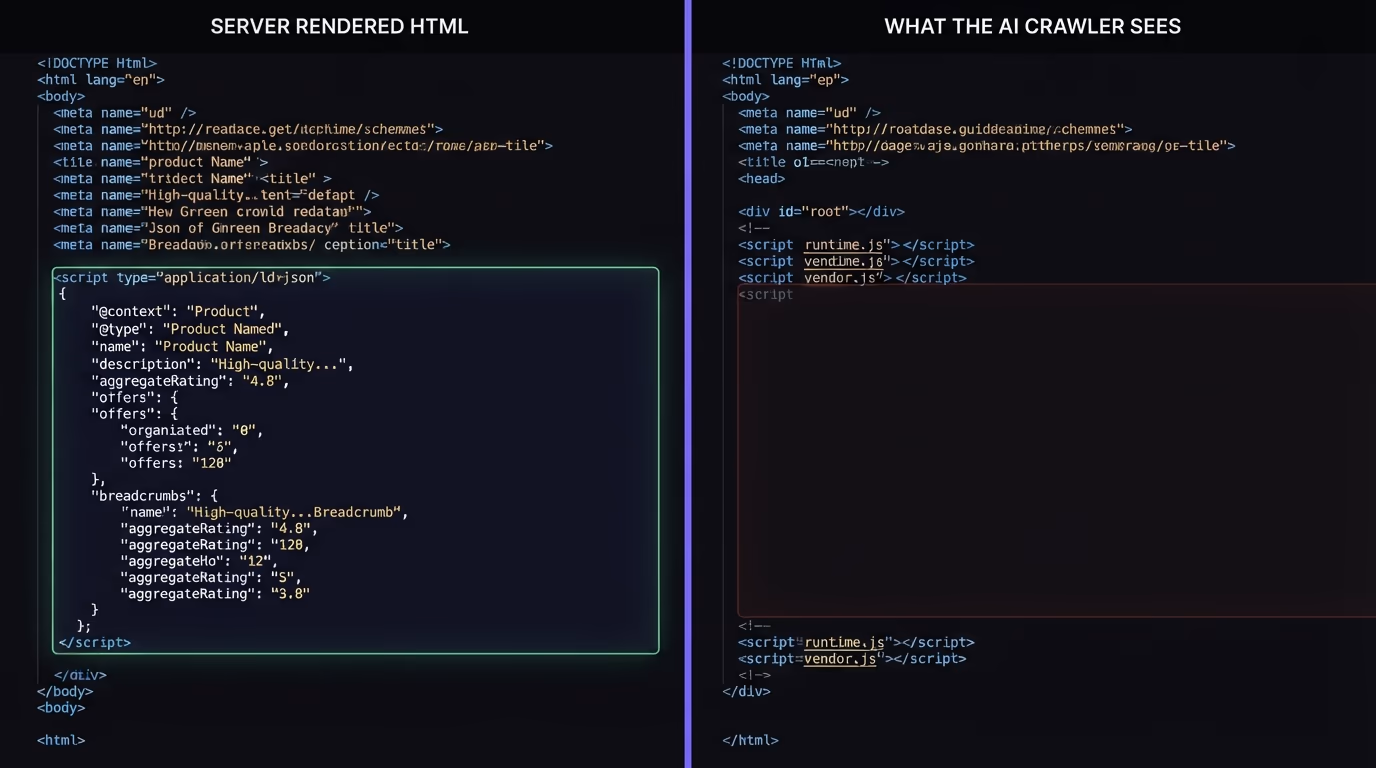Click the "description": "High-quality..." line

point(222,364)
